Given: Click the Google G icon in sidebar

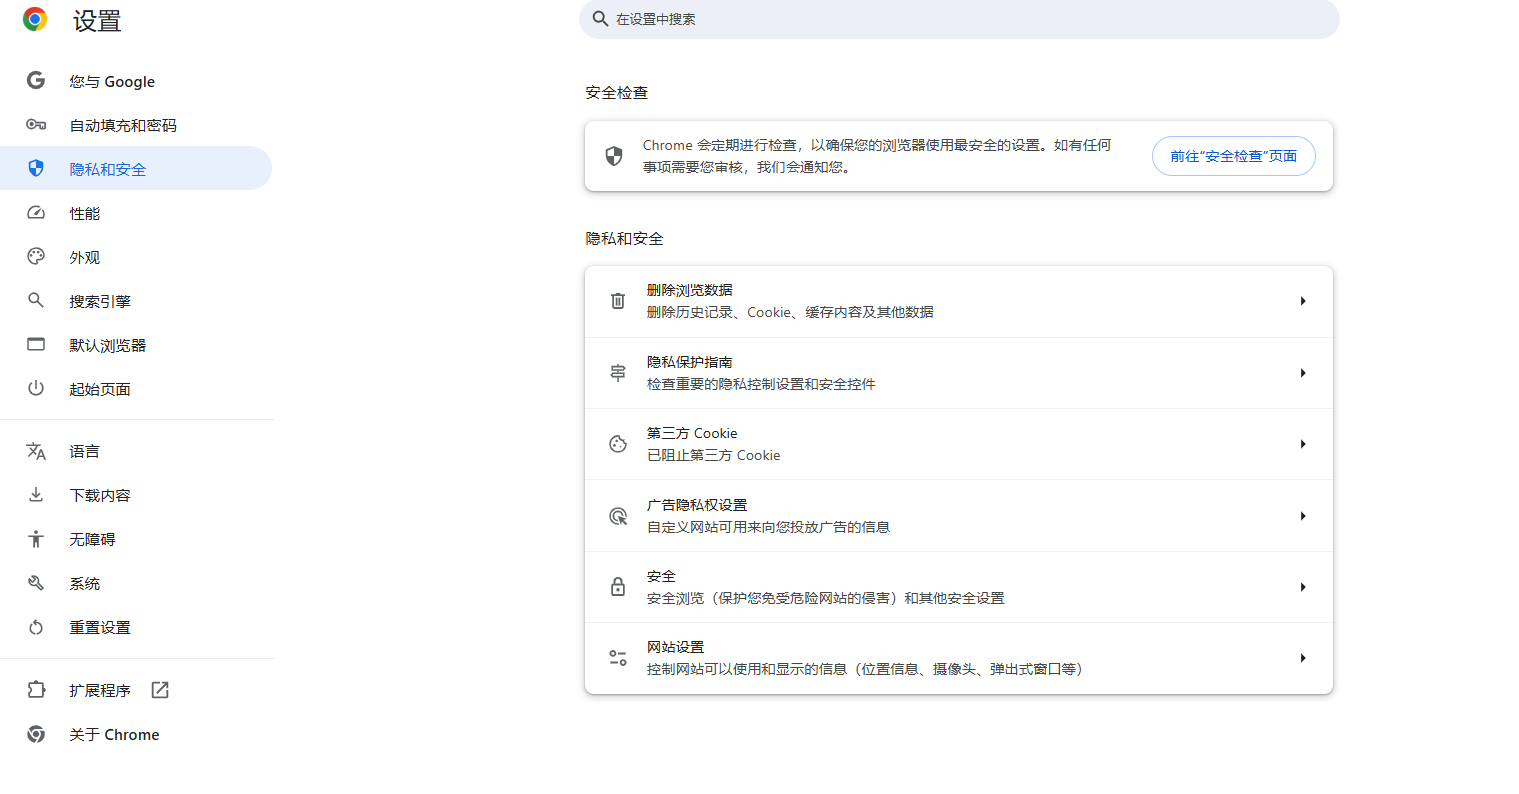Looking at the screenshot, I should point(36,81).
